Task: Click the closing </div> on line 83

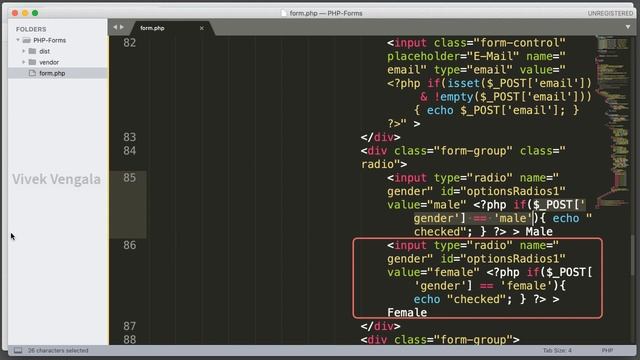Action: pyautogui.click(x=380, y=137)
